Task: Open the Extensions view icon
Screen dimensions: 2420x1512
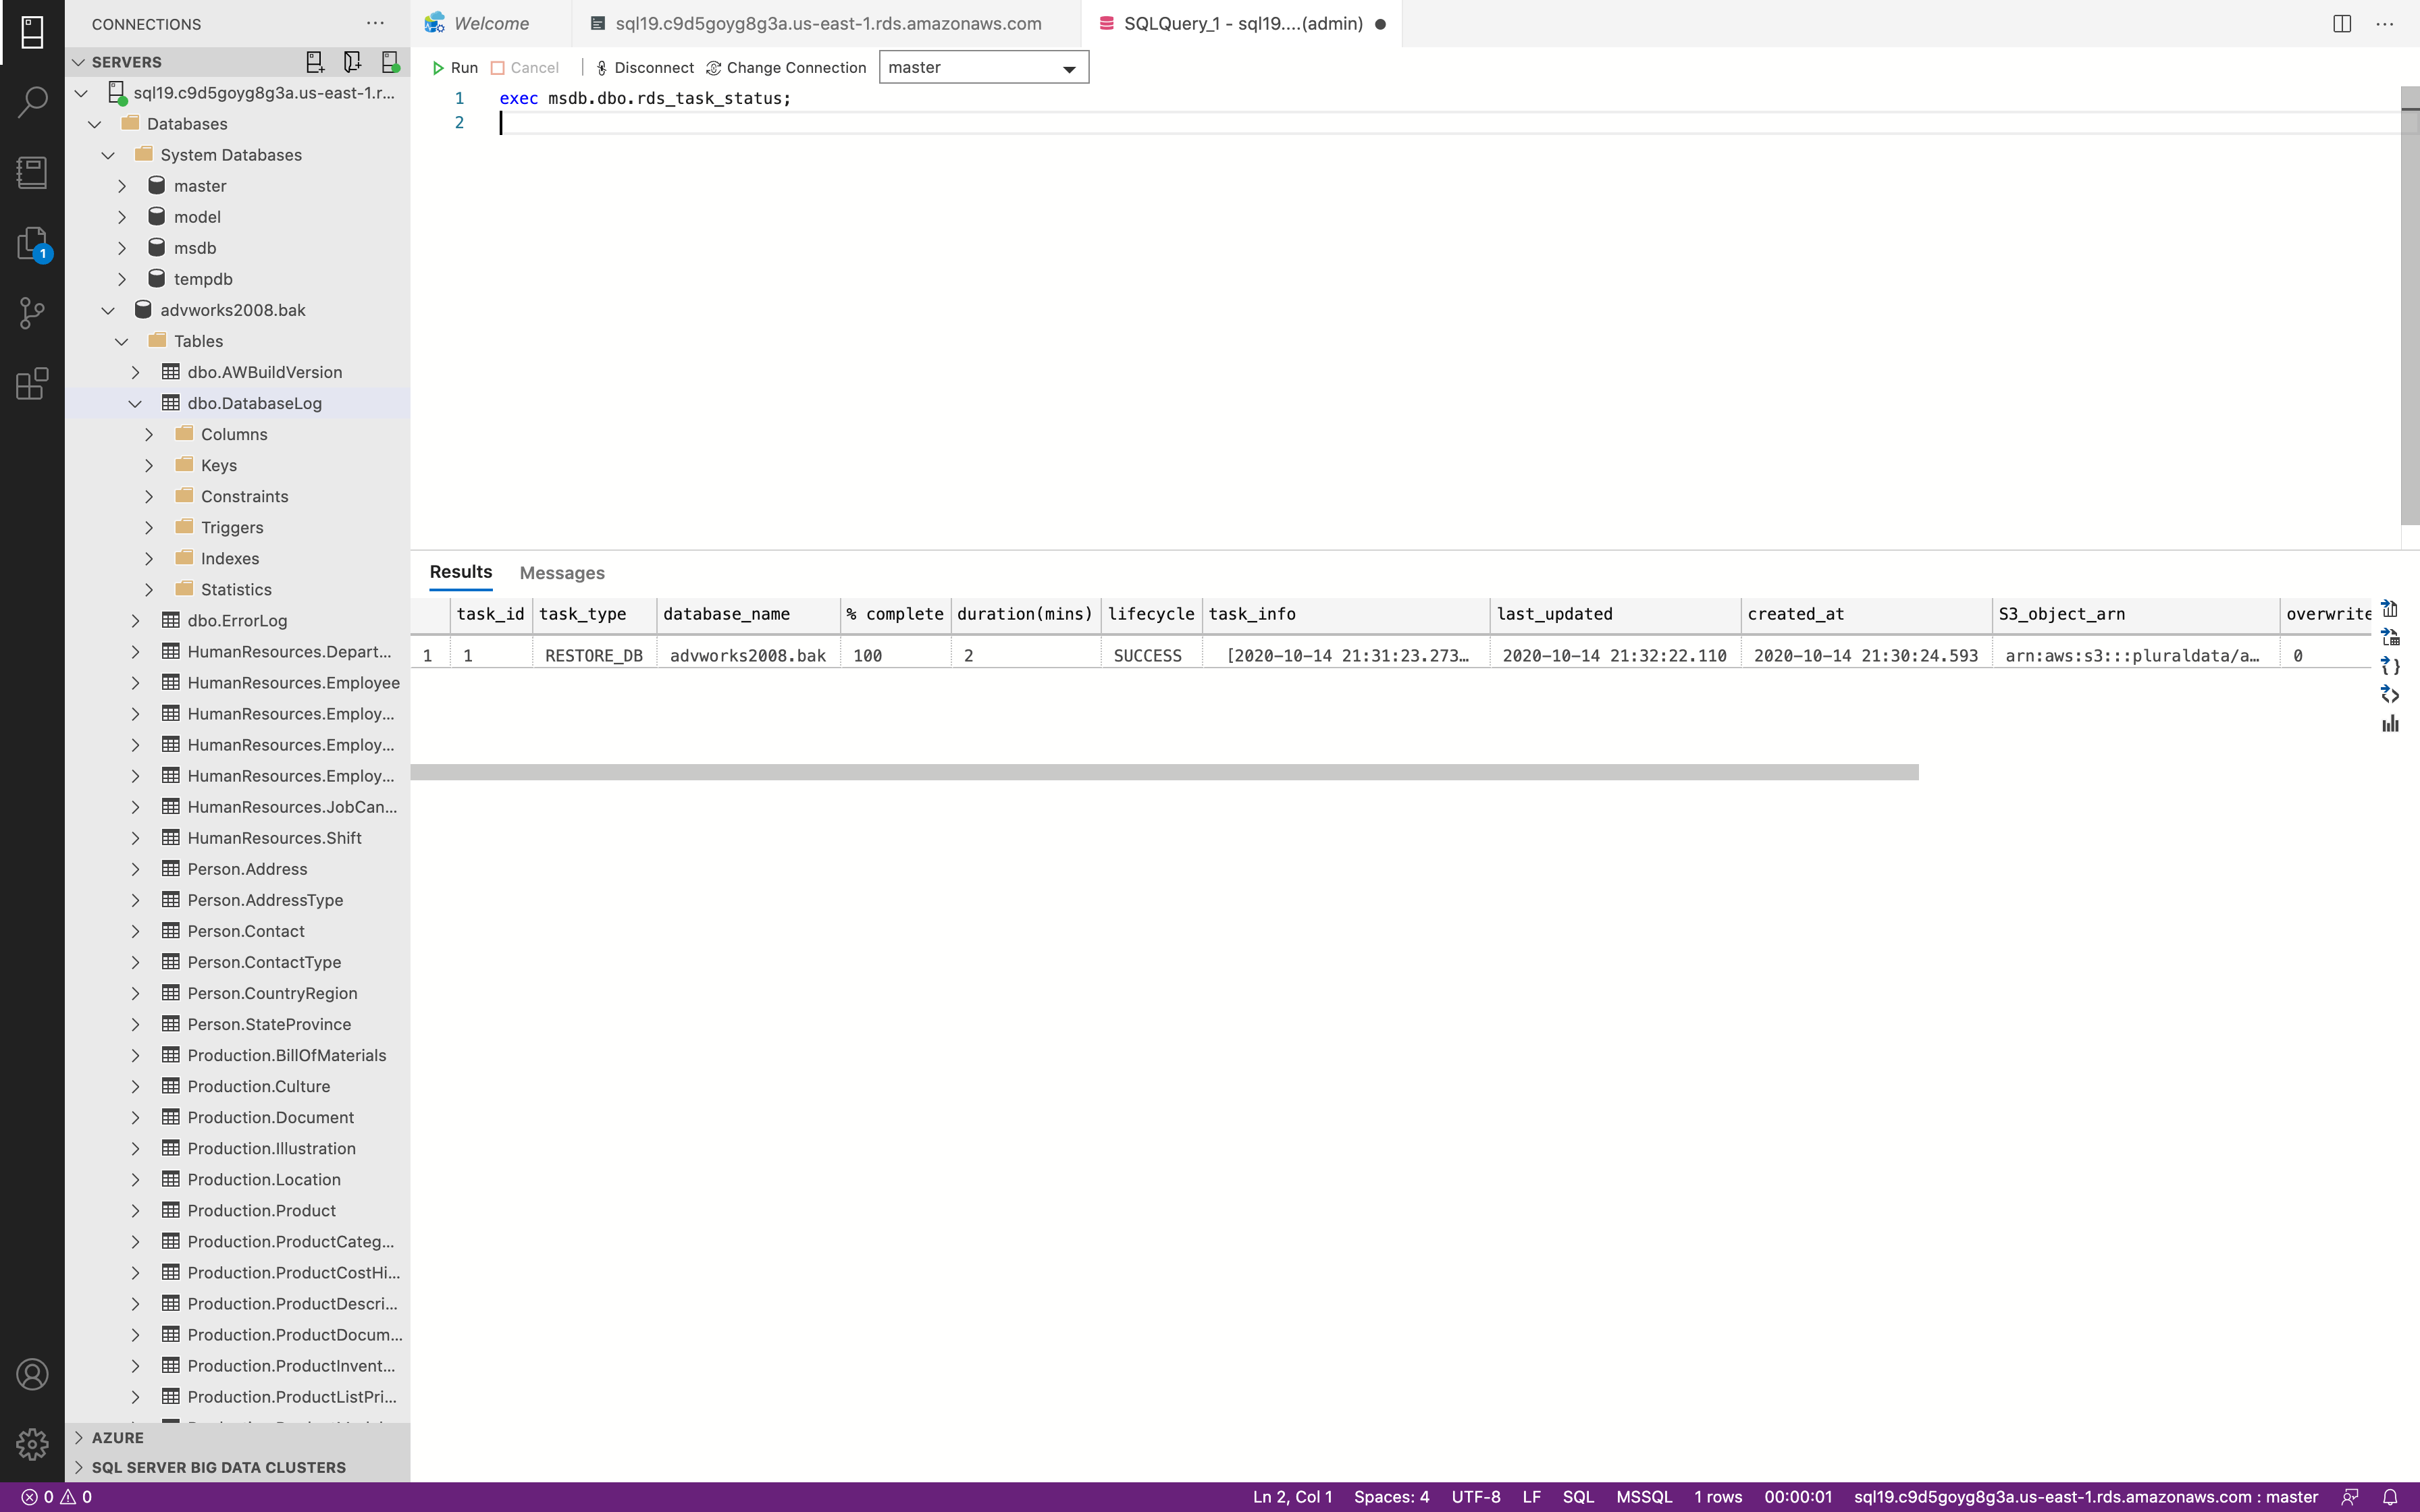Action: pos(32,384)
